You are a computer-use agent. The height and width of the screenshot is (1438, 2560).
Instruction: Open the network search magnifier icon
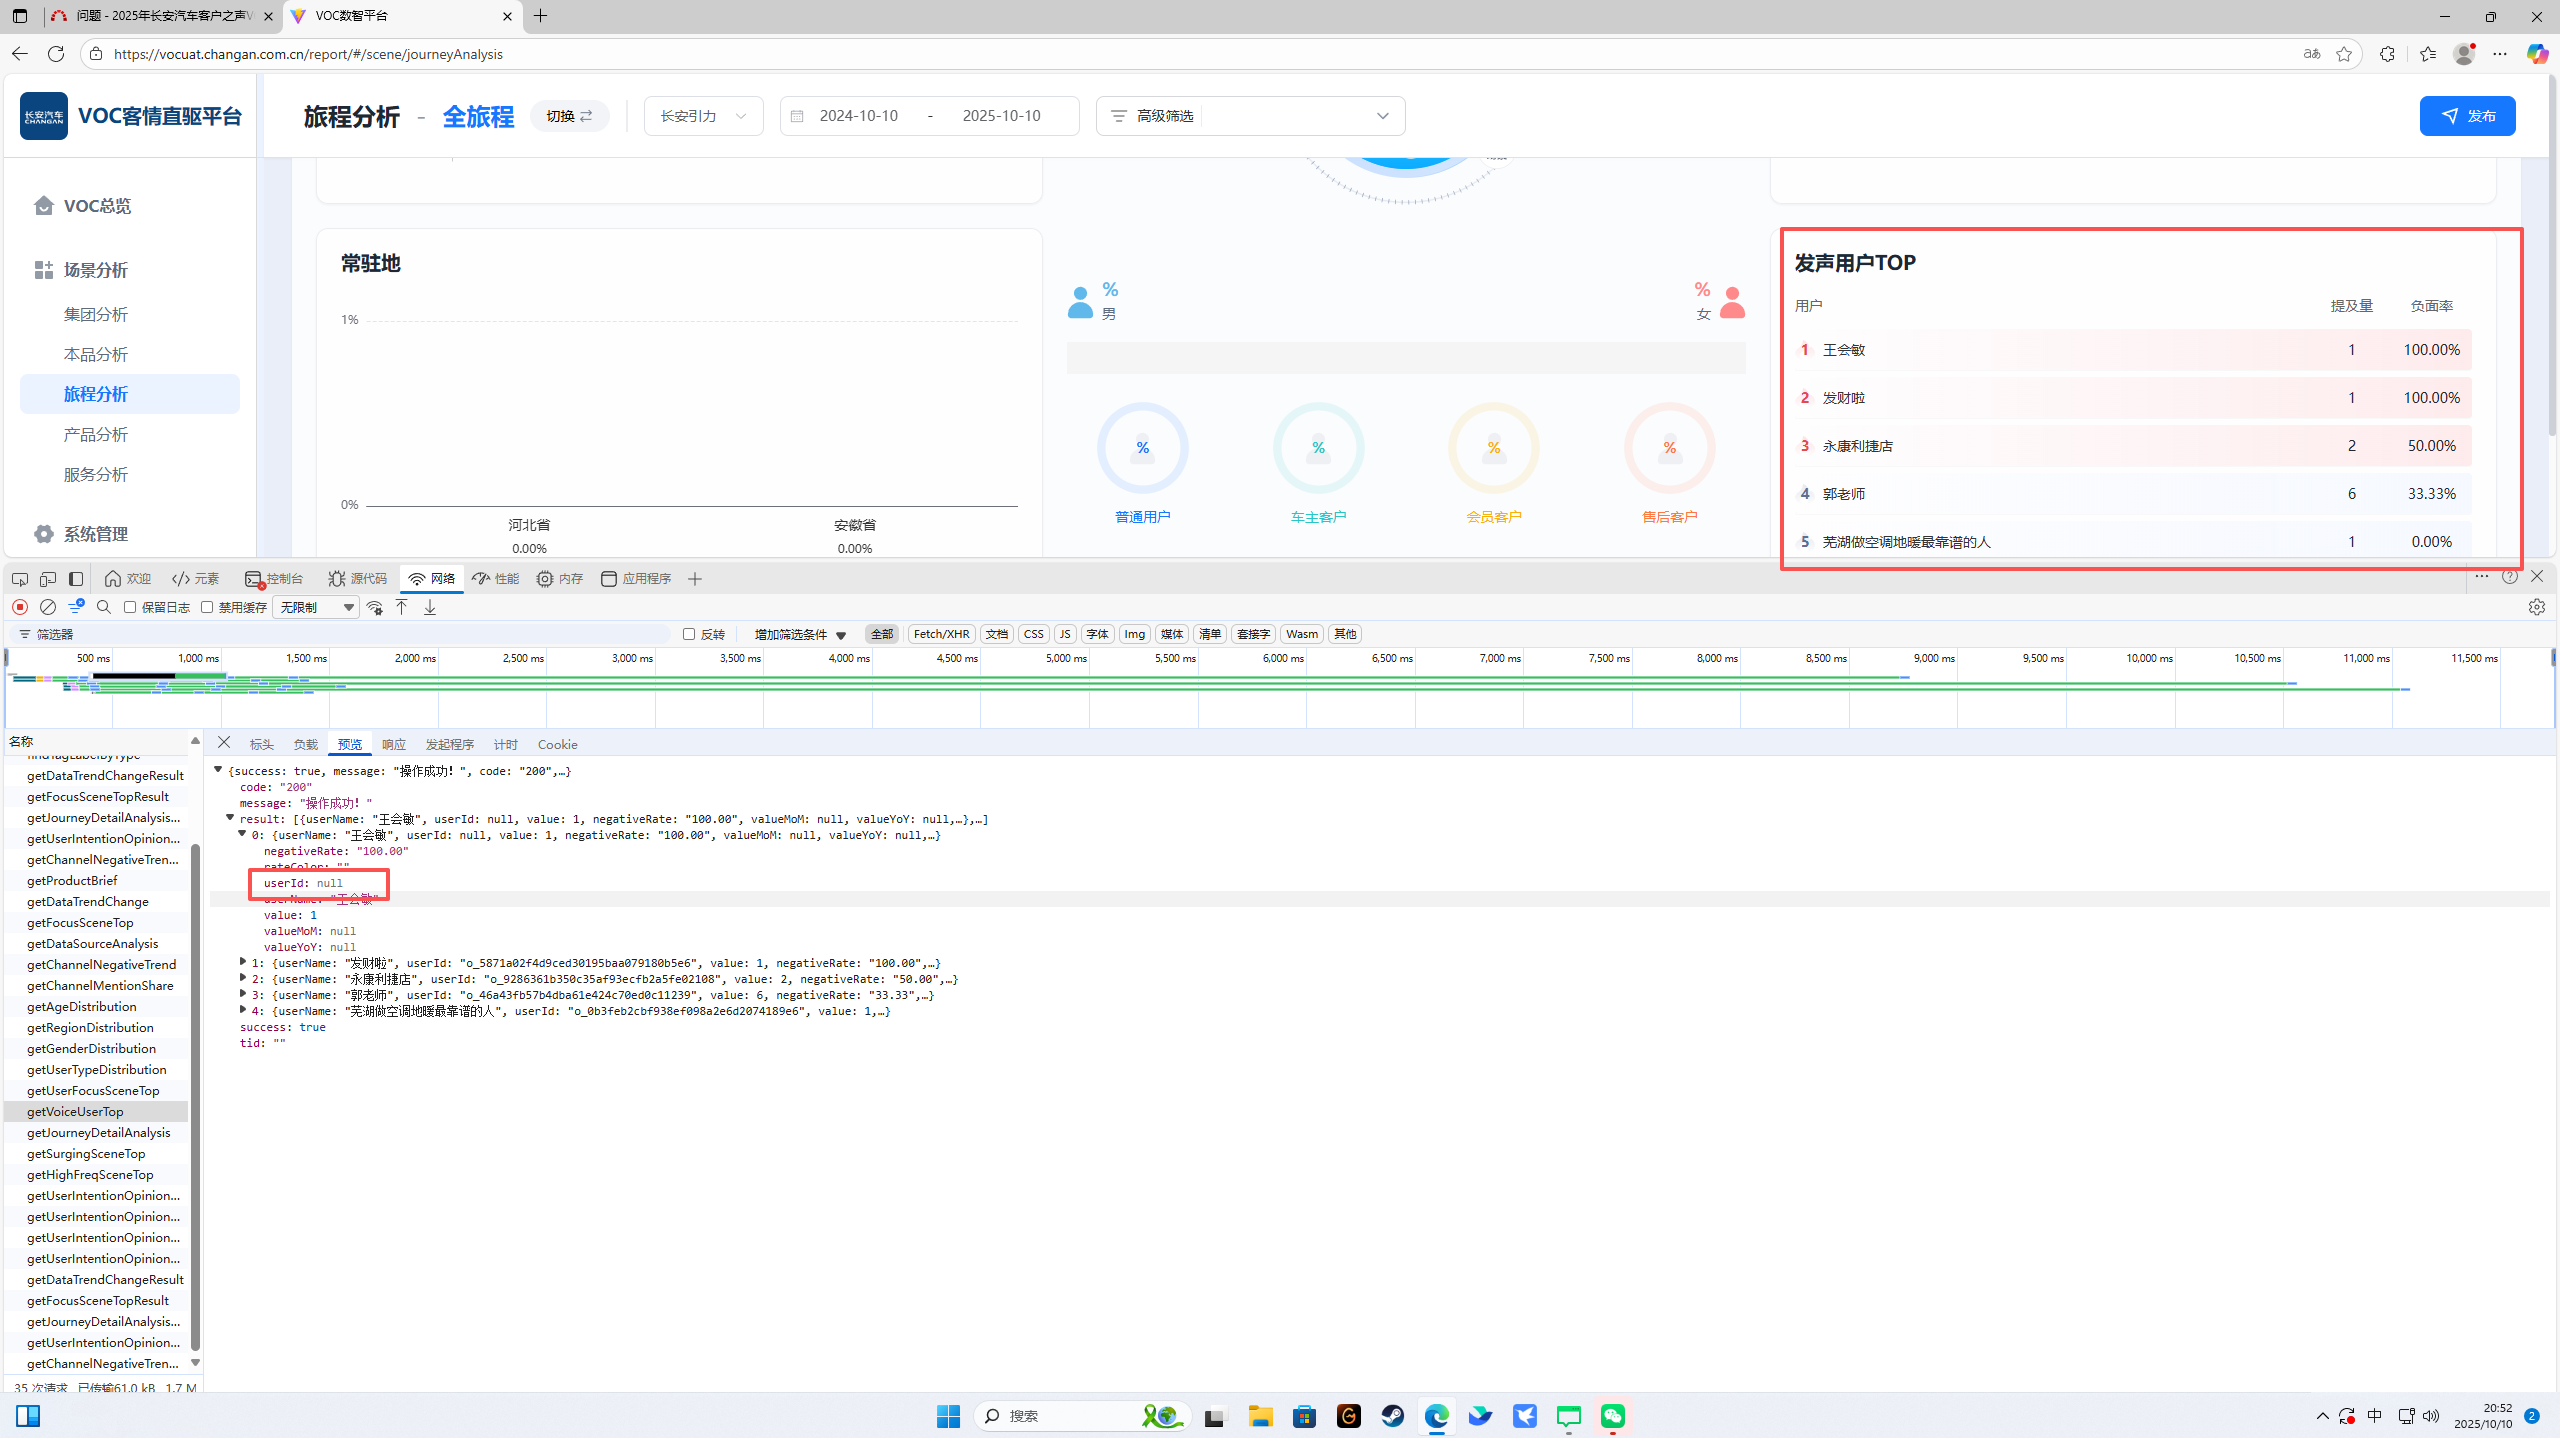click(104, 607)
